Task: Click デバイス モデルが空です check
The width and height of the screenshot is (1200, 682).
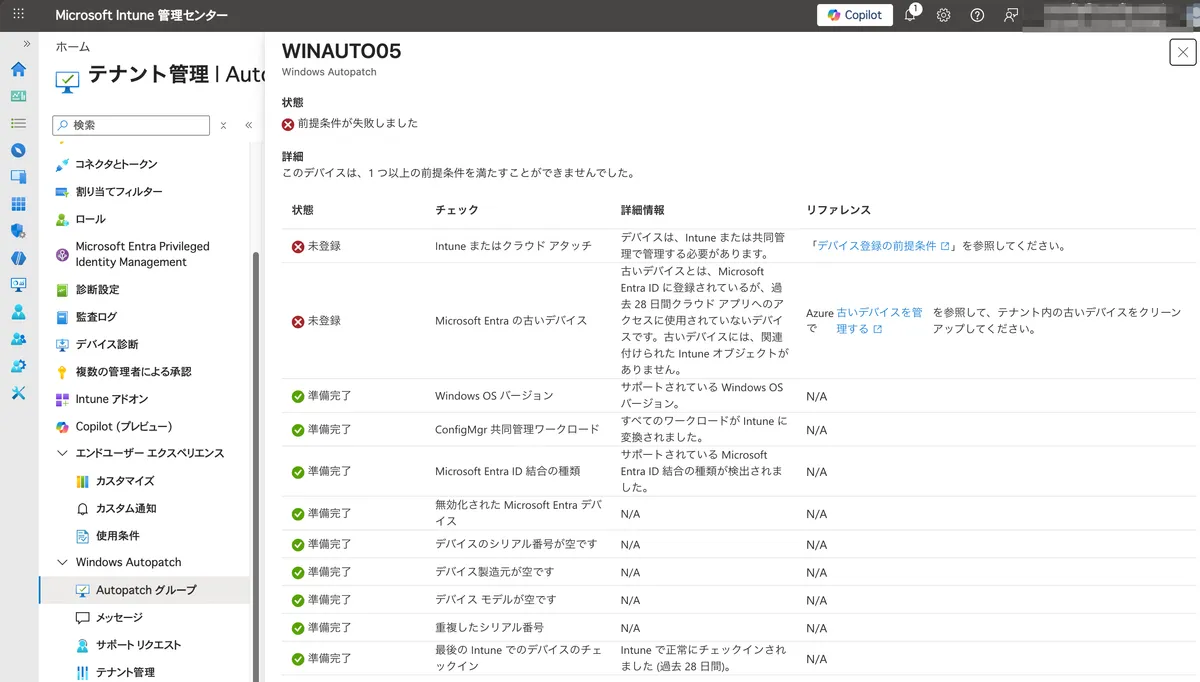Action: (496, 600)
